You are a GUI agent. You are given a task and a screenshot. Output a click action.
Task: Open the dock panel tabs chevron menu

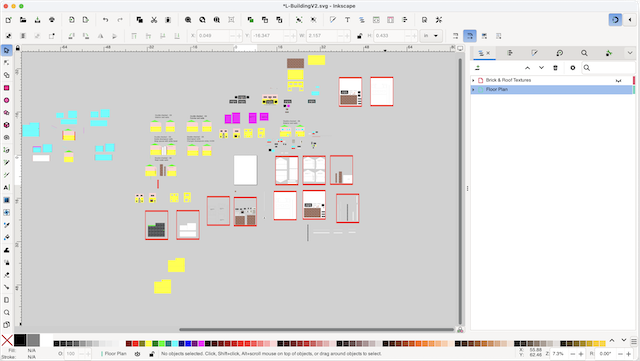[x=629, y=53]
